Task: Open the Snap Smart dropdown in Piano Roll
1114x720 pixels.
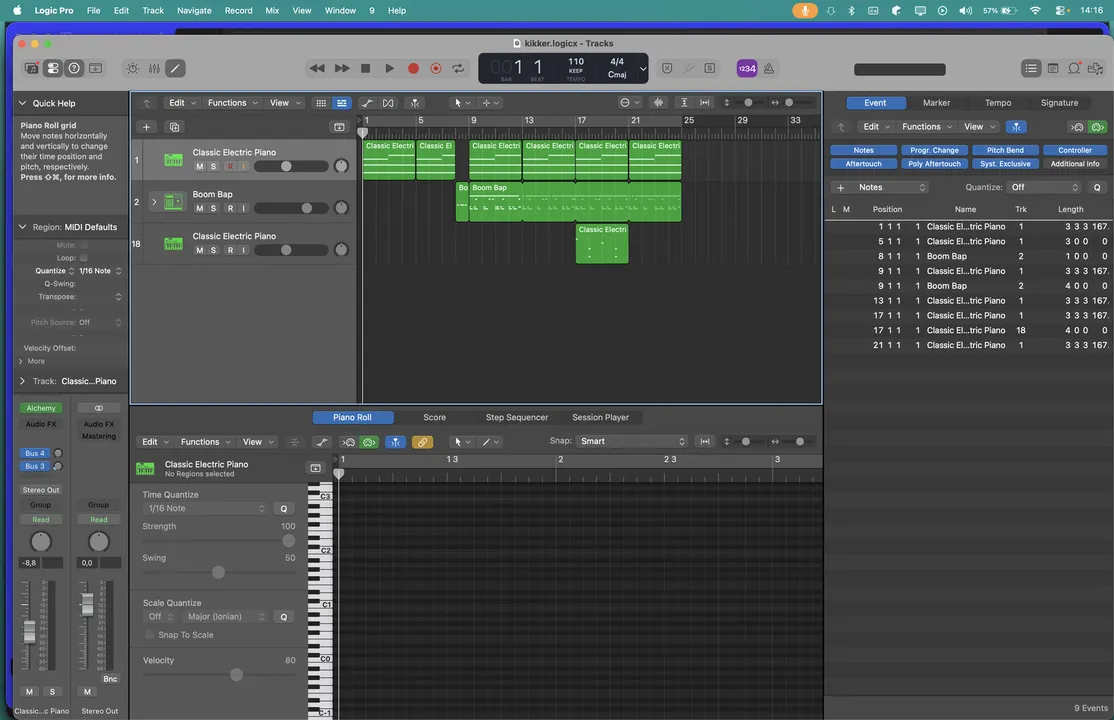Action: [632, 441]
